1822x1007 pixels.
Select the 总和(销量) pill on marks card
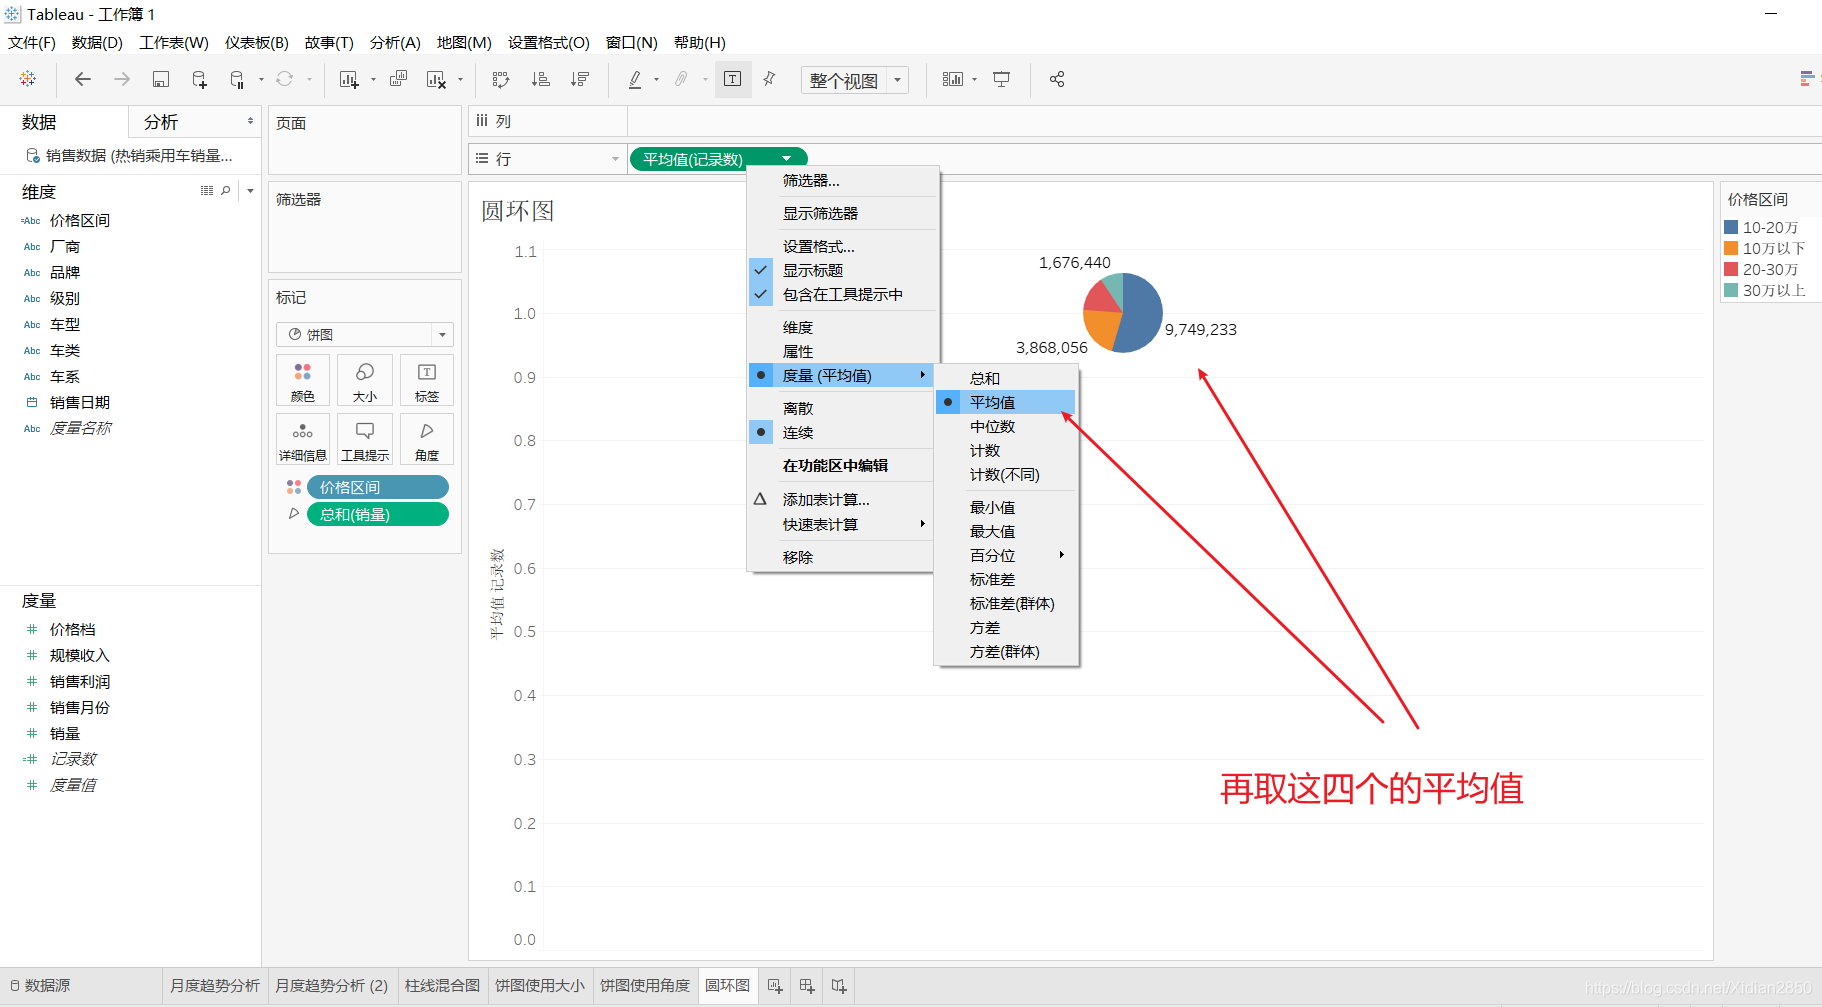pyautogui.click(x=378, y=515)
